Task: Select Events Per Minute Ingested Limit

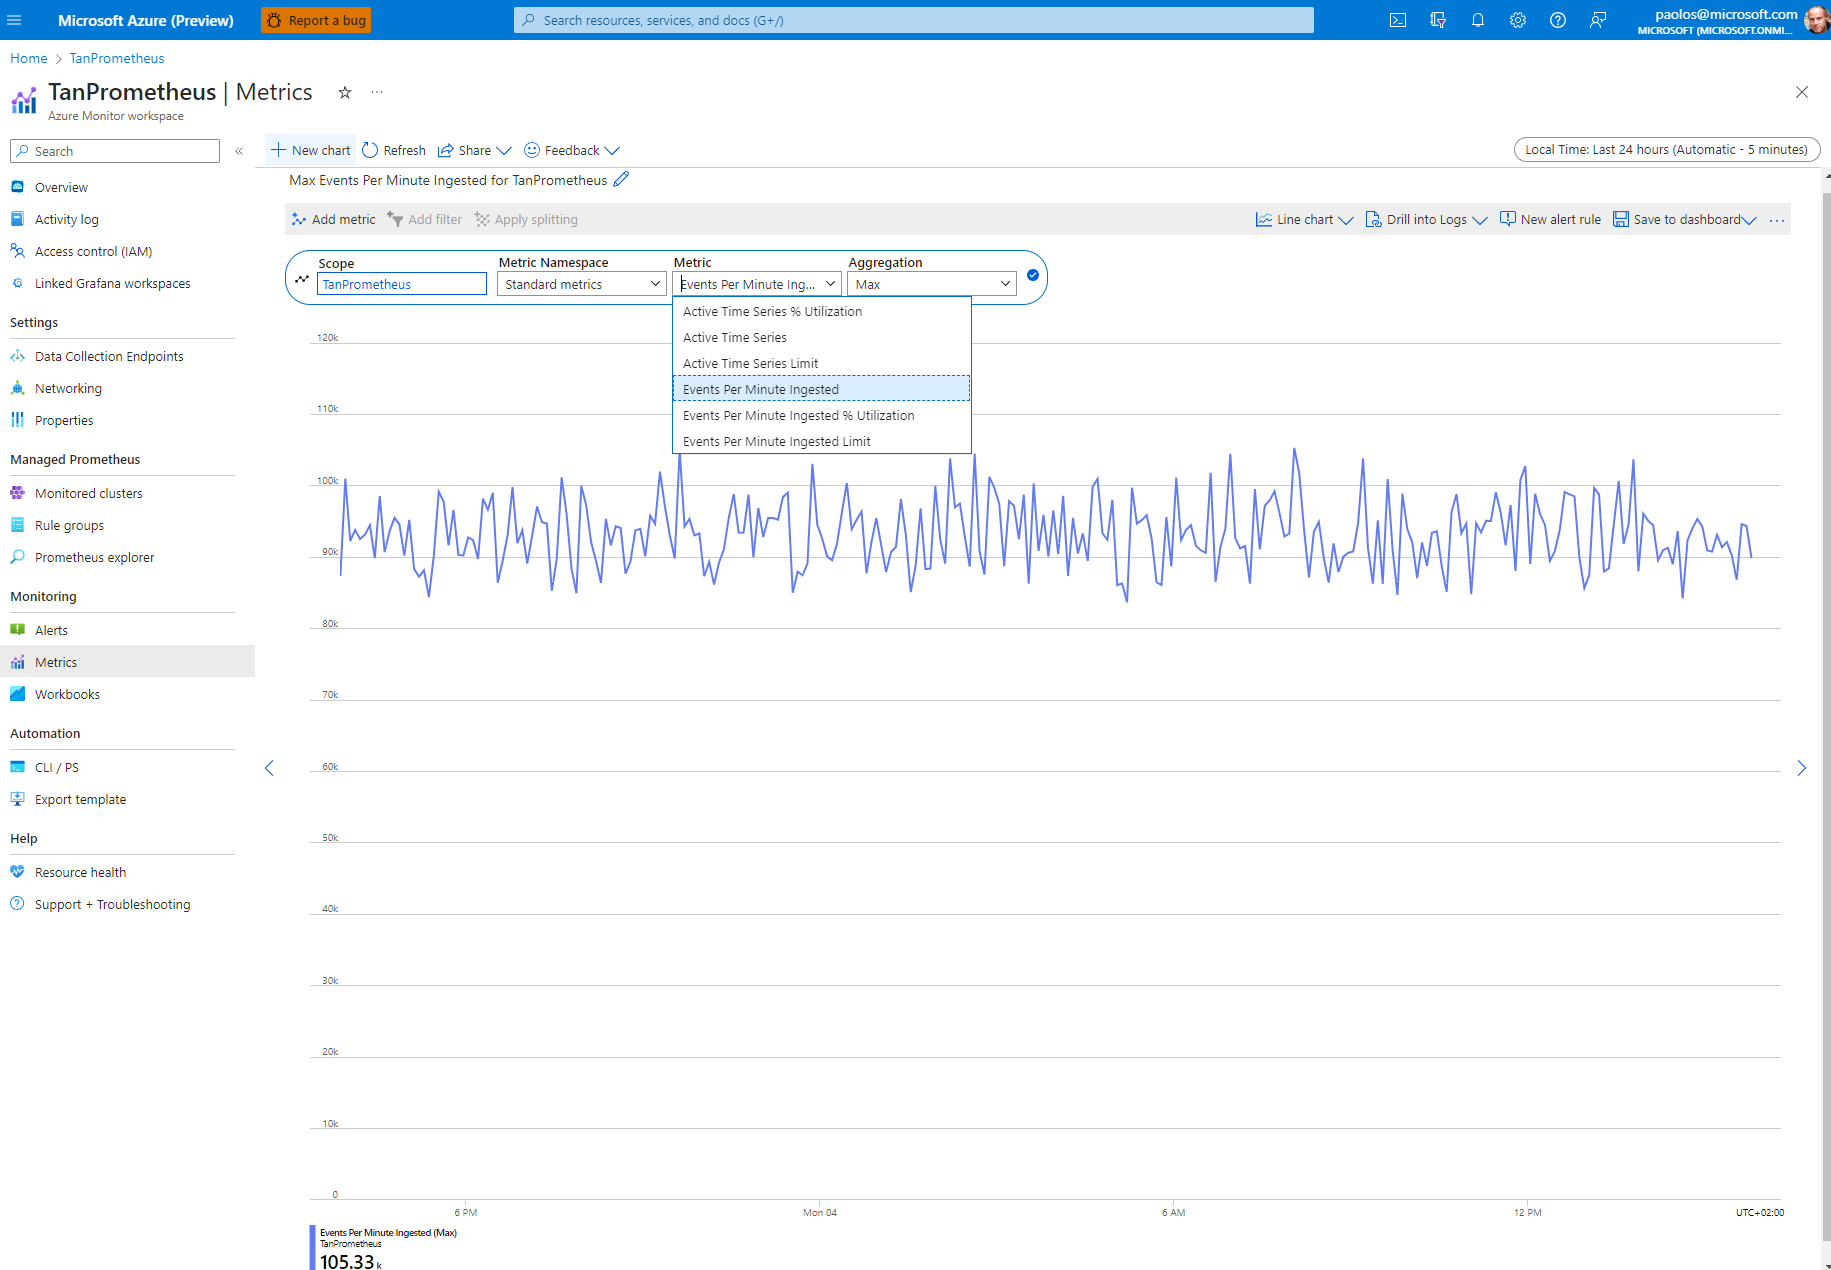Action: tap(822, 441)
